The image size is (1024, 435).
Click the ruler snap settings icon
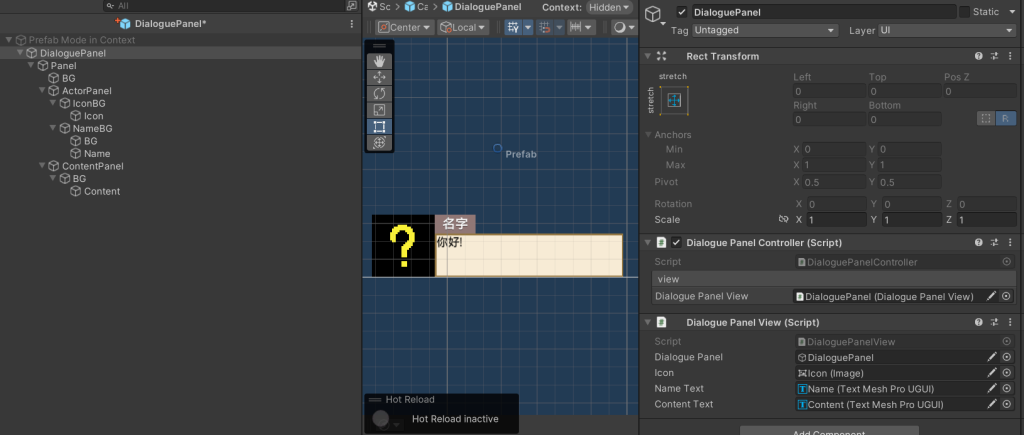pos(576,27)
